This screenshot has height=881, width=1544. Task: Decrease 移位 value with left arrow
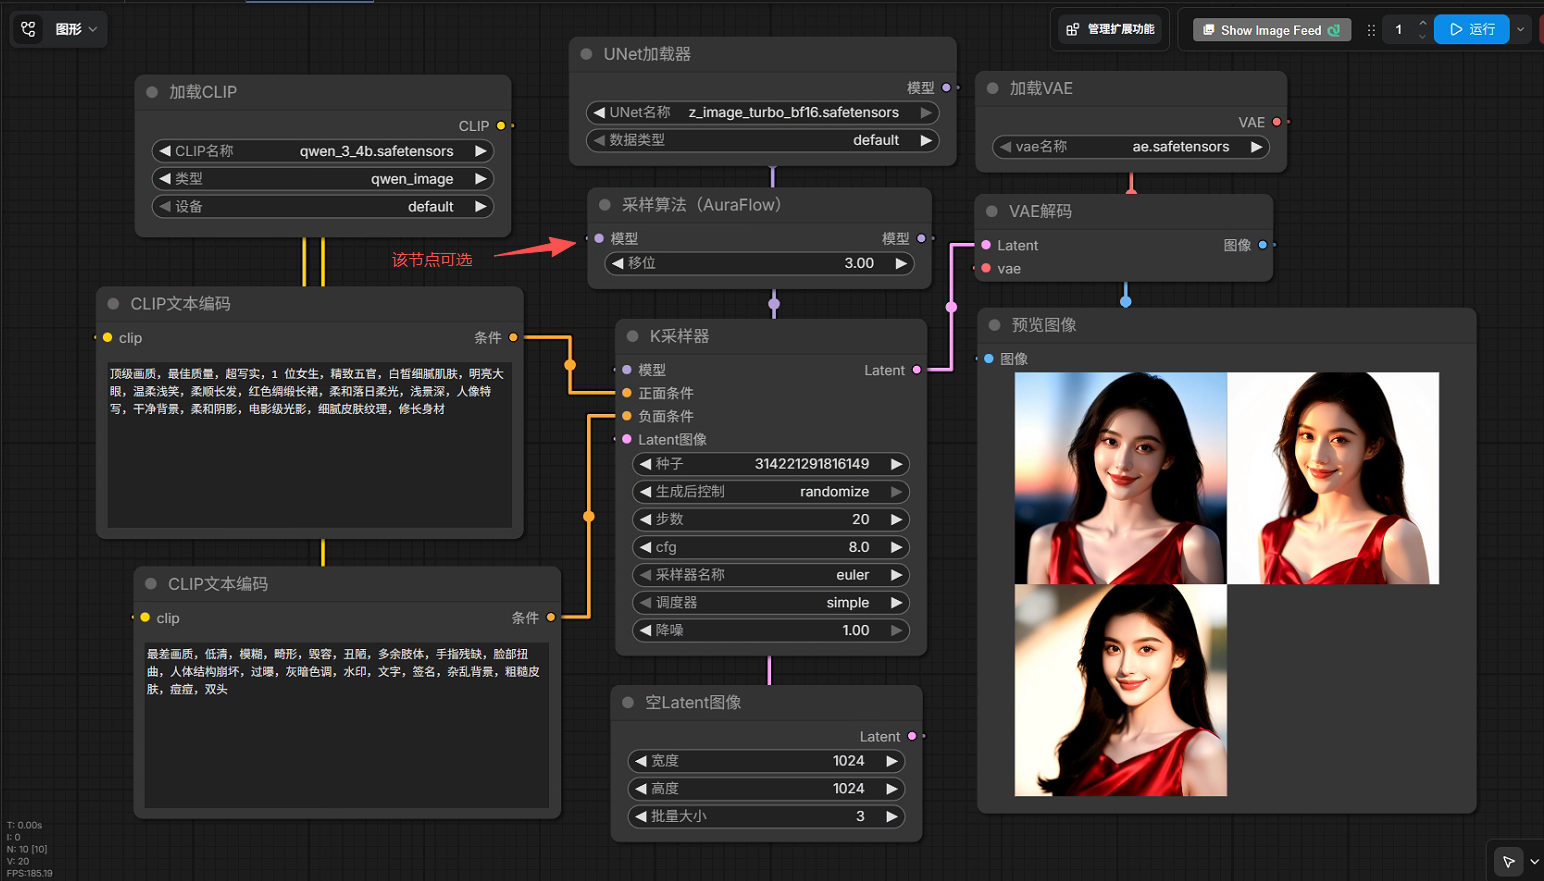pos(619,263)
